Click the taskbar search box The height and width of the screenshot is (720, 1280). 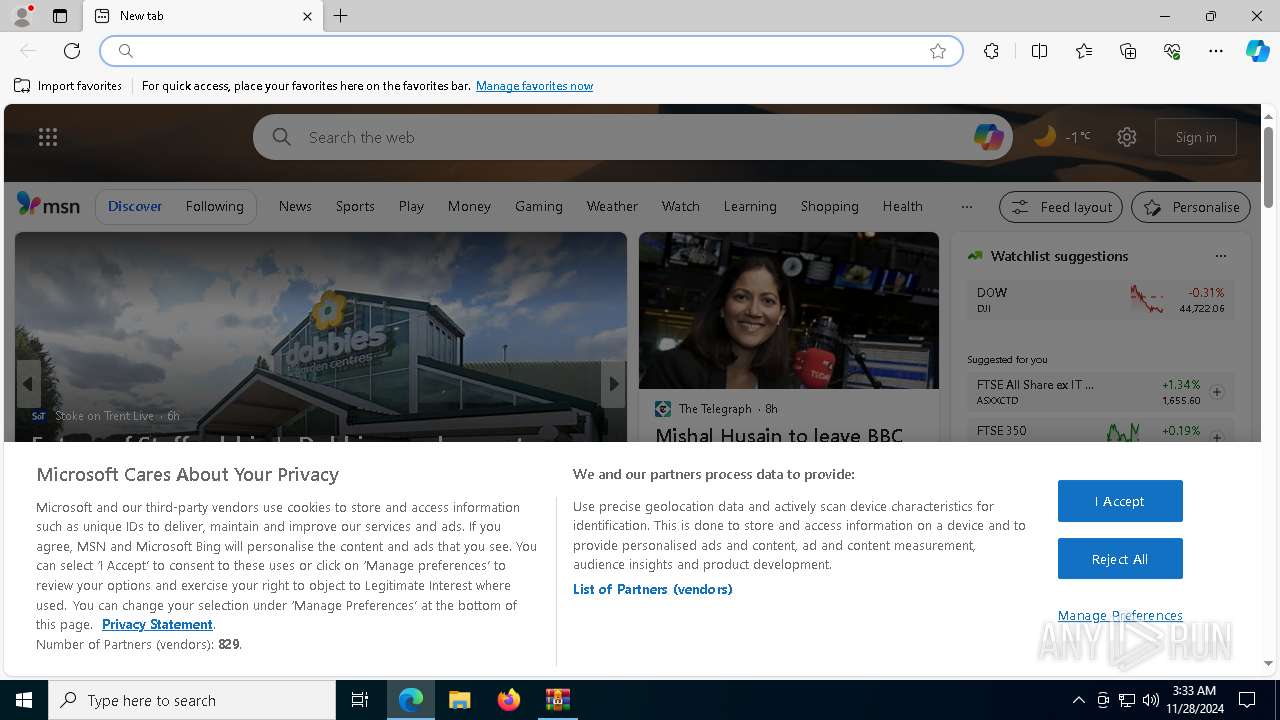(x=192, y=700)
